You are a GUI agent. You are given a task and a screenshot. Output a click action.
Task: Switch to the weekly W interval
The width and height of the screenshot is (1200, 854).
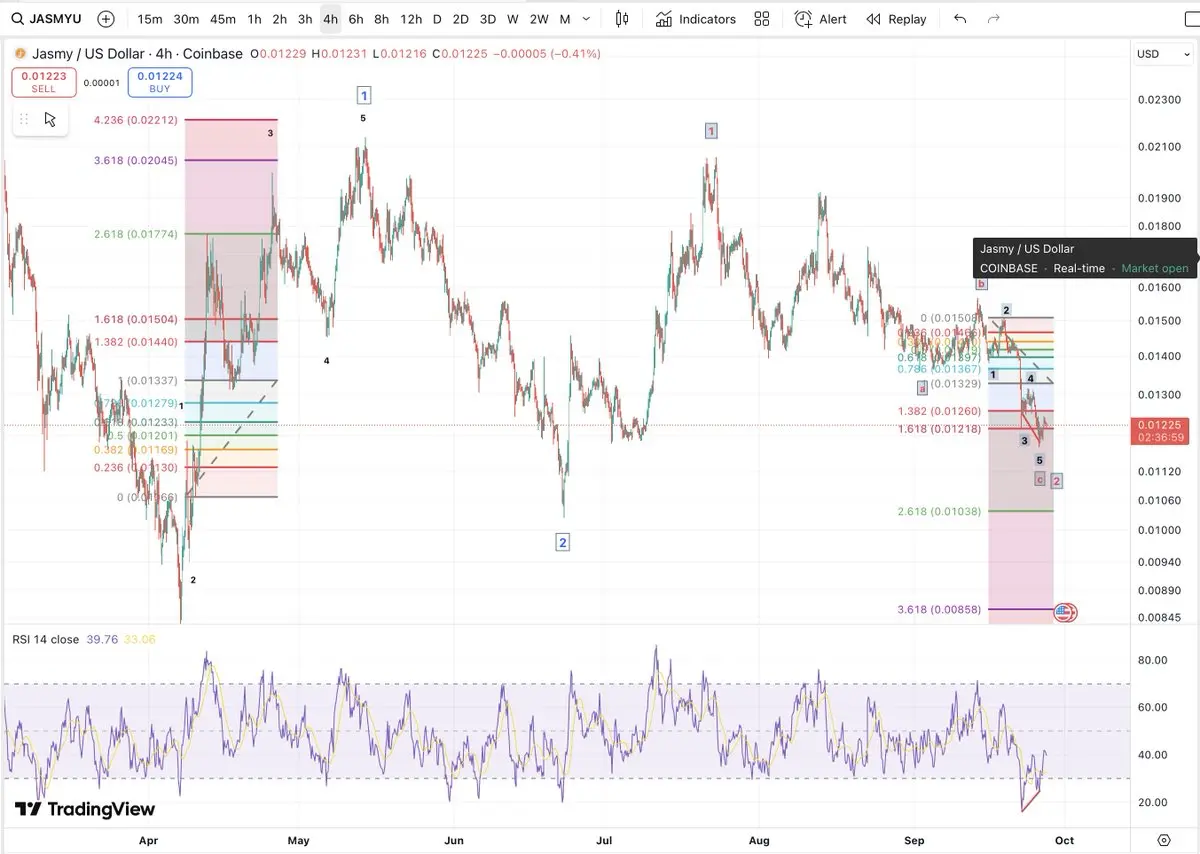coord(513,19)
